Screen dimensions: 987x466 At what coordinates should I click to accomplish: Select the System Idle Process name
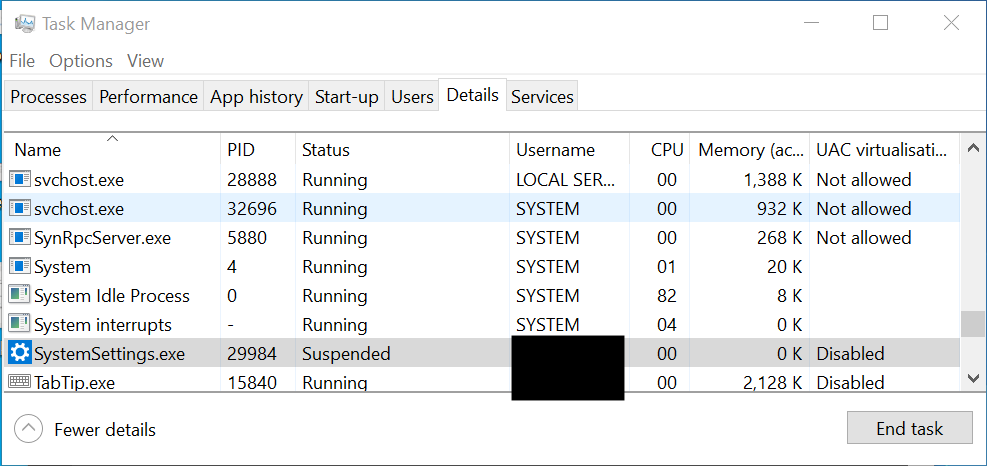tap(111, 296)
